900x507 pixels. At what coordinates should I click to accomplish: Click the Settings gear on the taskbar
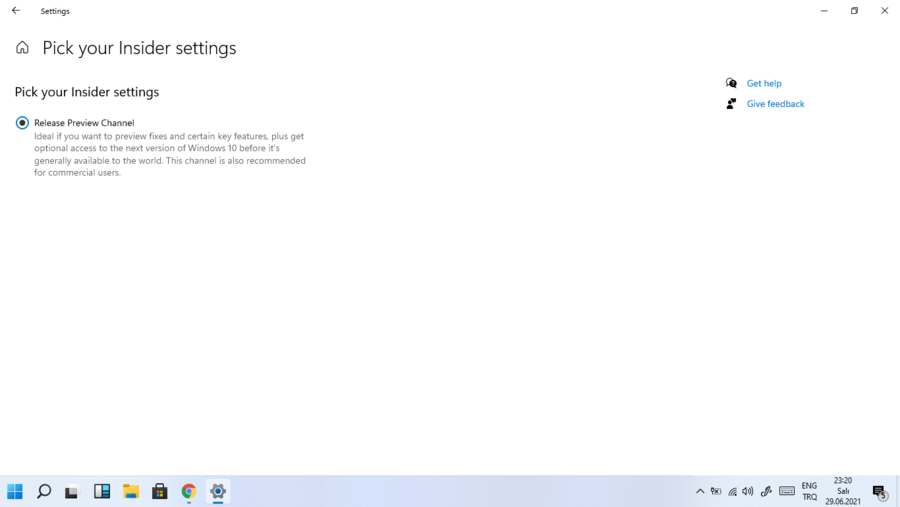(x=218, y=491)
